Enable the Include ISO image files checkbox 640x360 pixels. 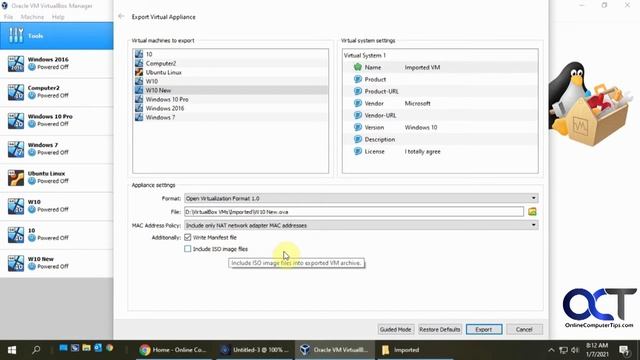(x=188, y=249)
